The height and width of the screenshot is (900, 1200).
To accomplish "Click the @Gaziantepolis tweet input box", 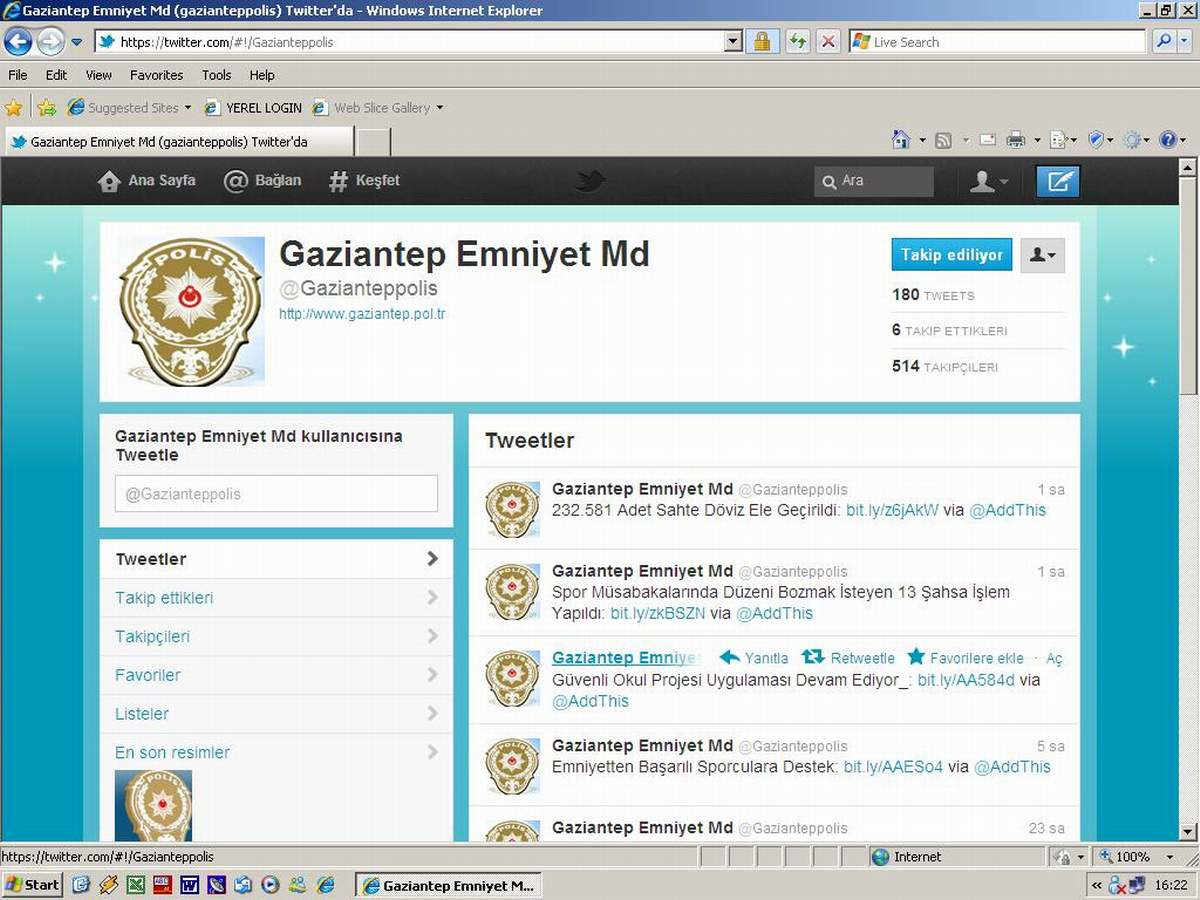I will point(276,494).
